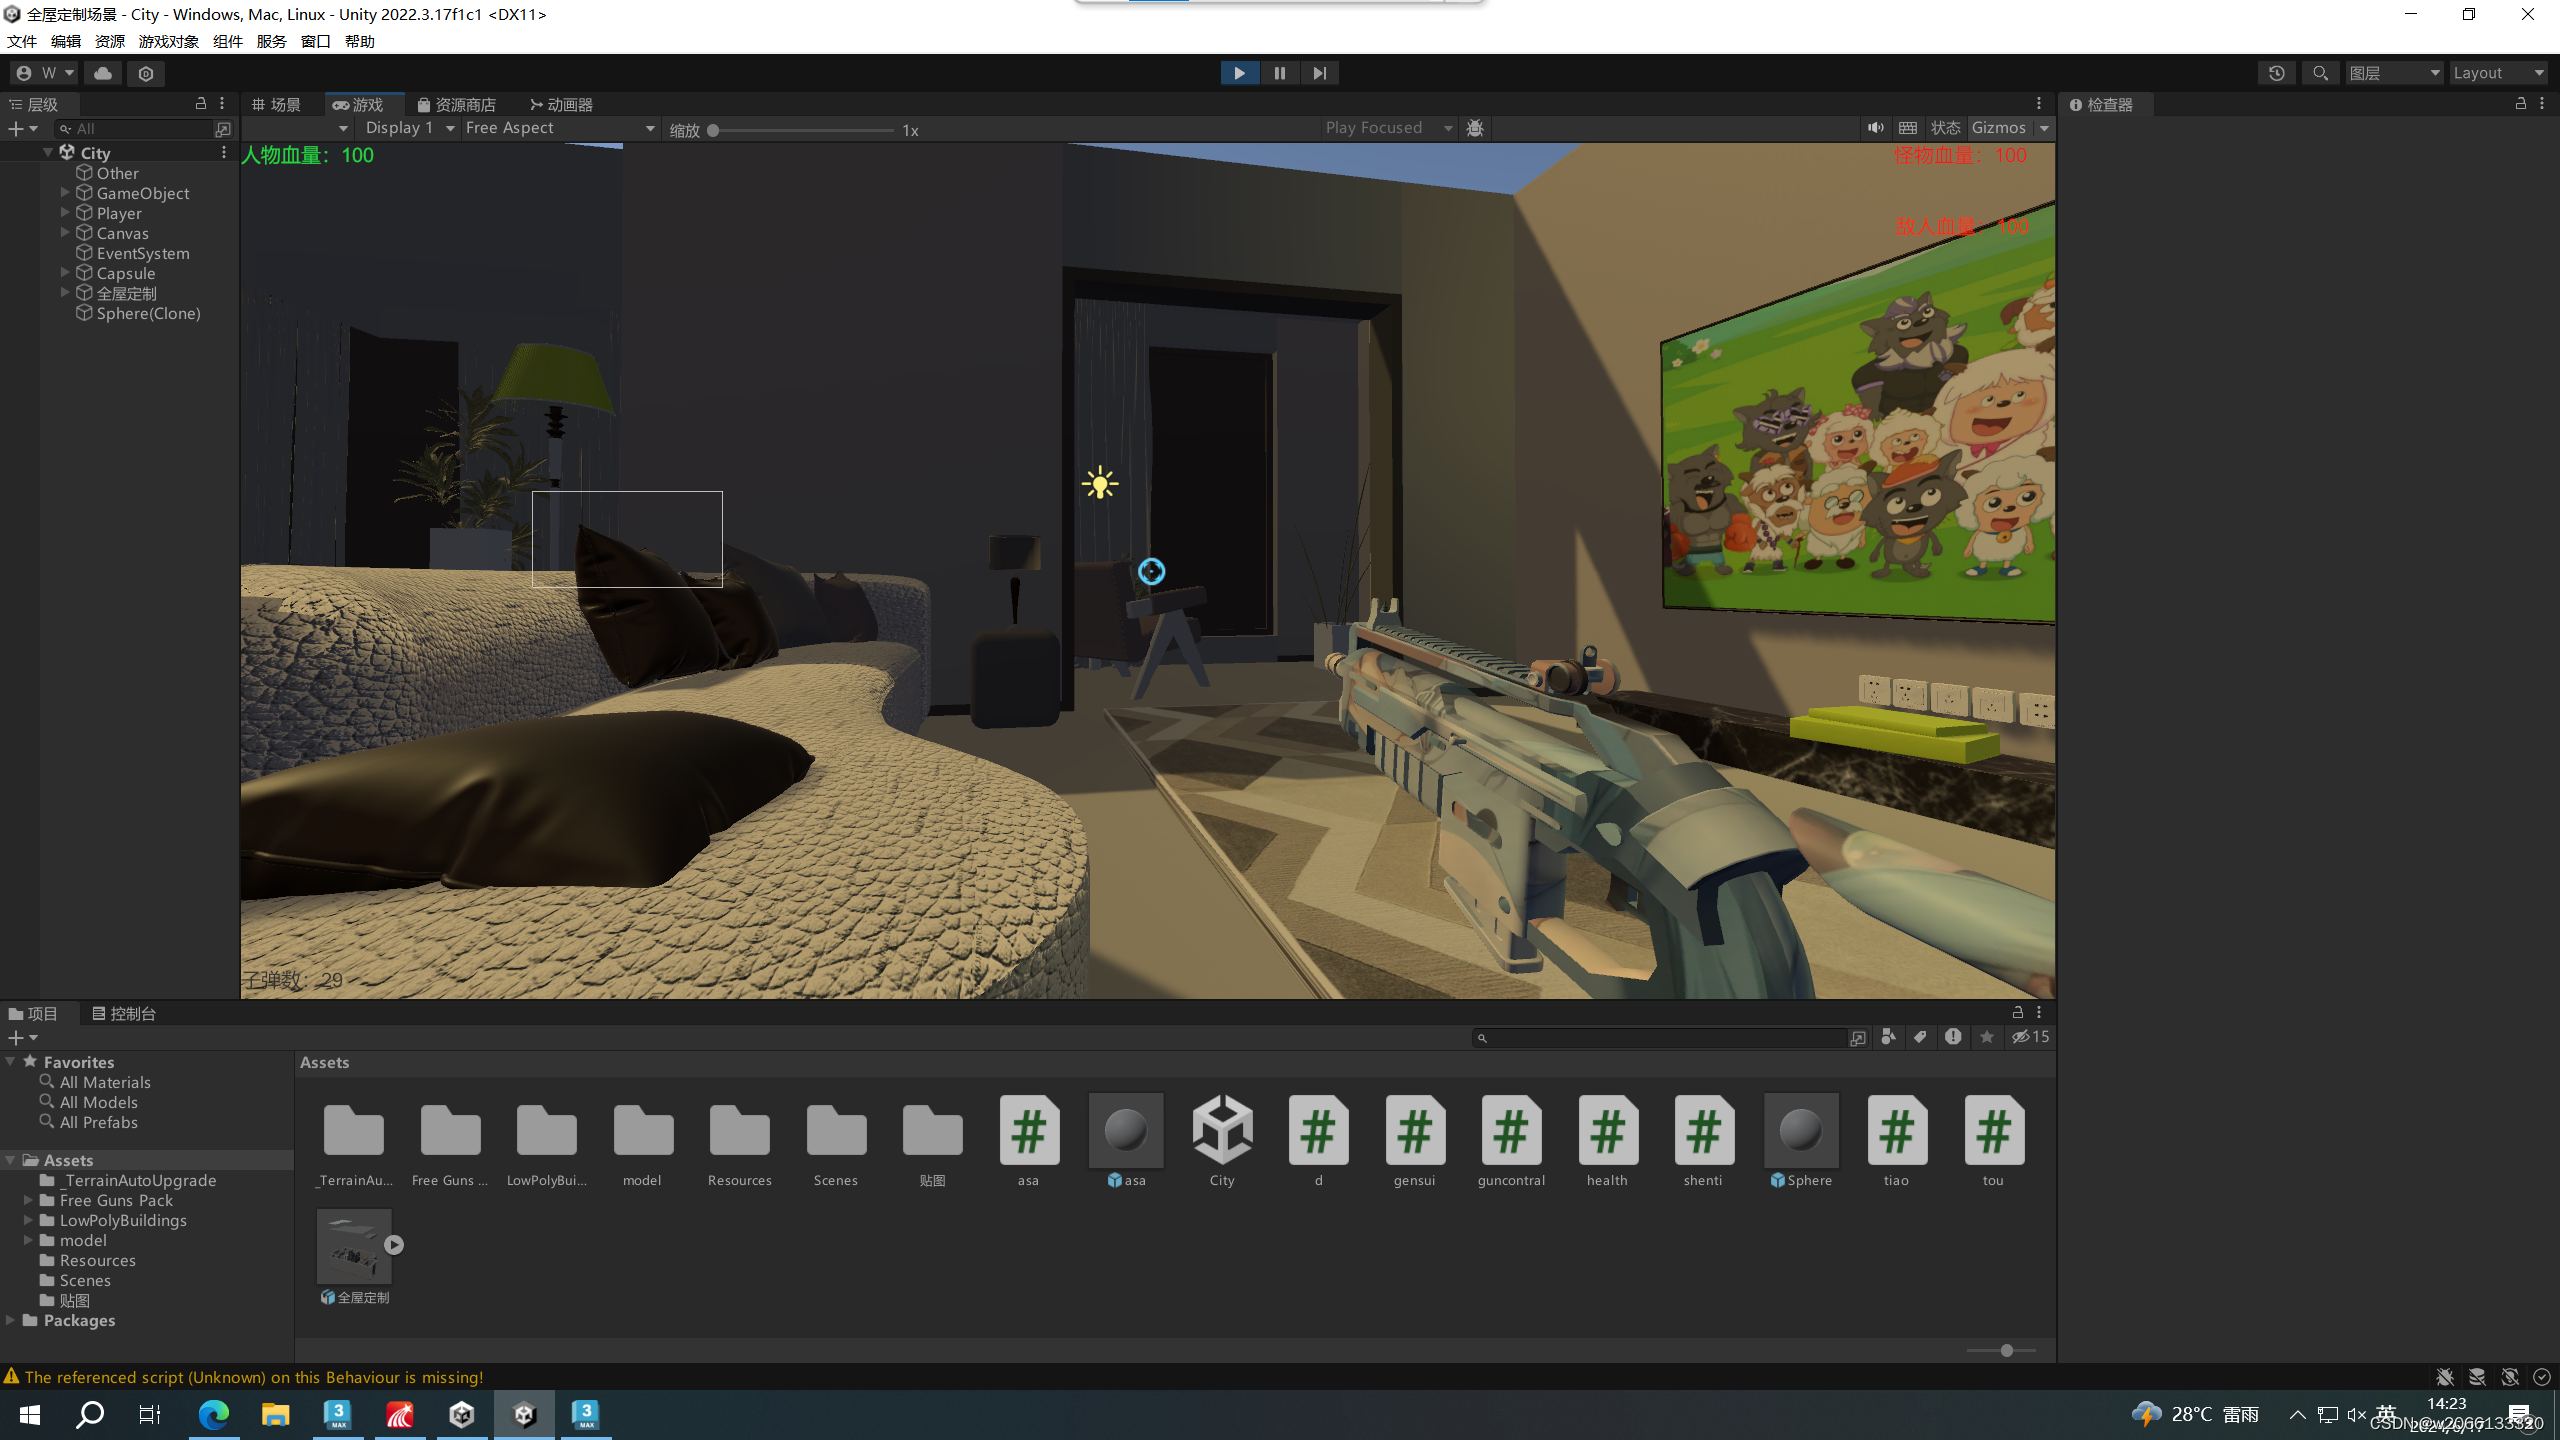Open the undo history icon
This screenshot has width=2560, height=1440.
(2276, 73)
